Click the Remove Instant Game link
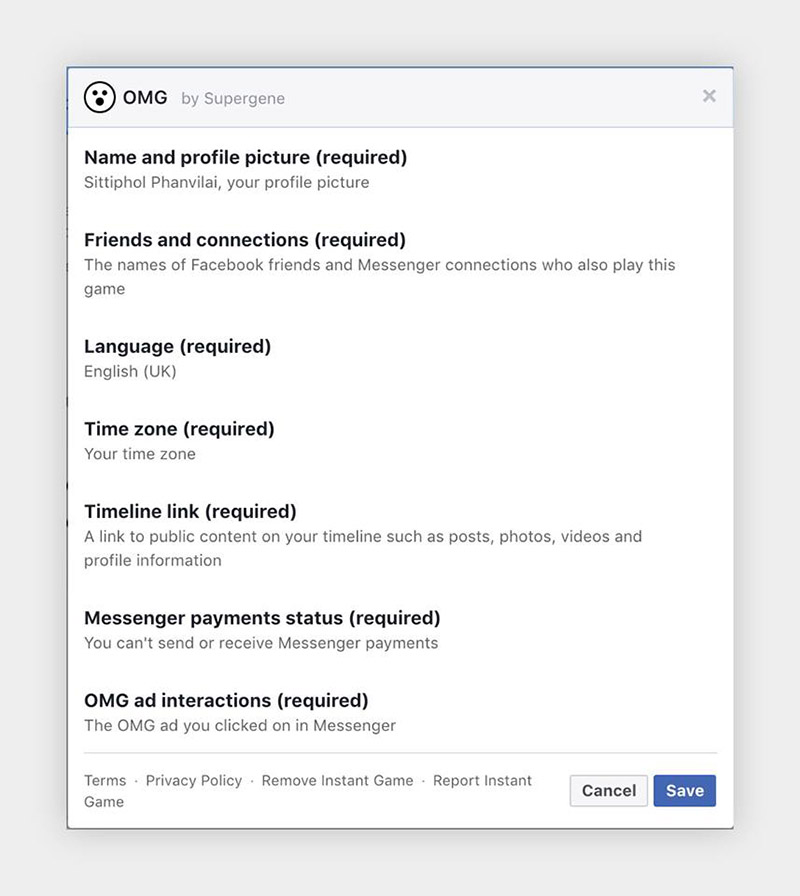The height and width of the screenshot is (896, 800). click(x=337, y=780)
